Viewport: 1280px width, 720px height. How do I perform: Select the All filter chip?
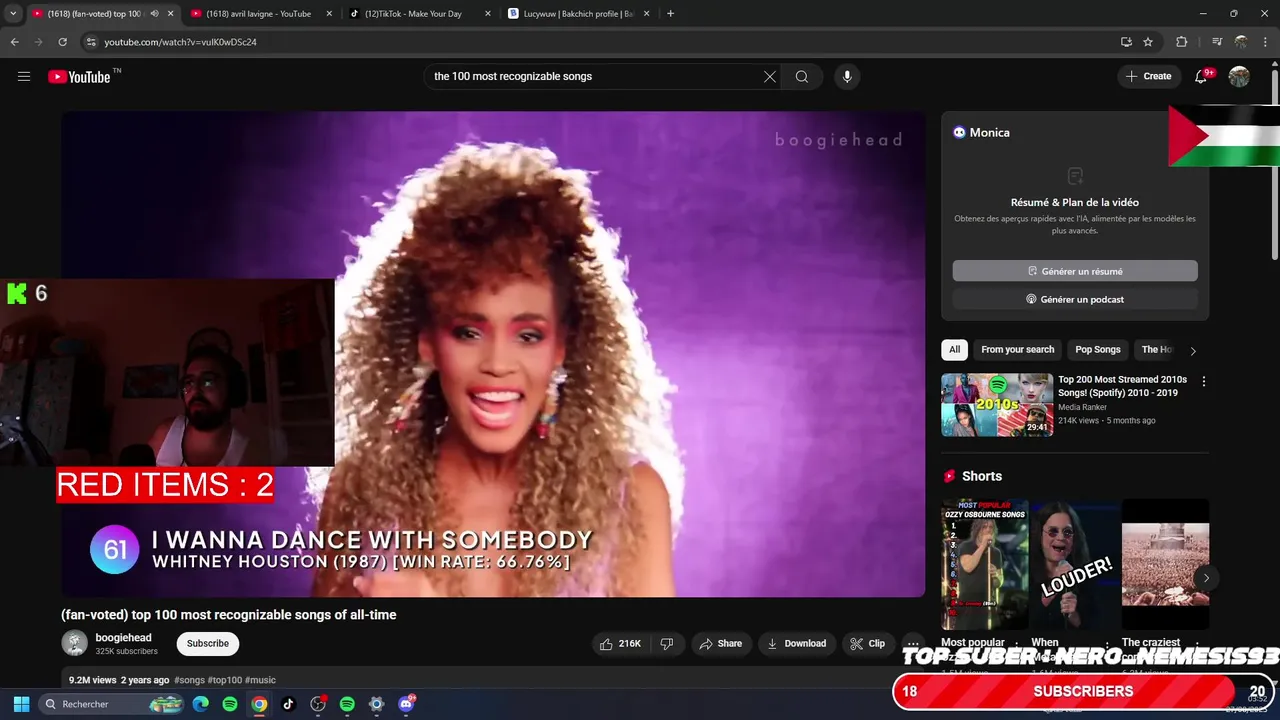(954, 350)
